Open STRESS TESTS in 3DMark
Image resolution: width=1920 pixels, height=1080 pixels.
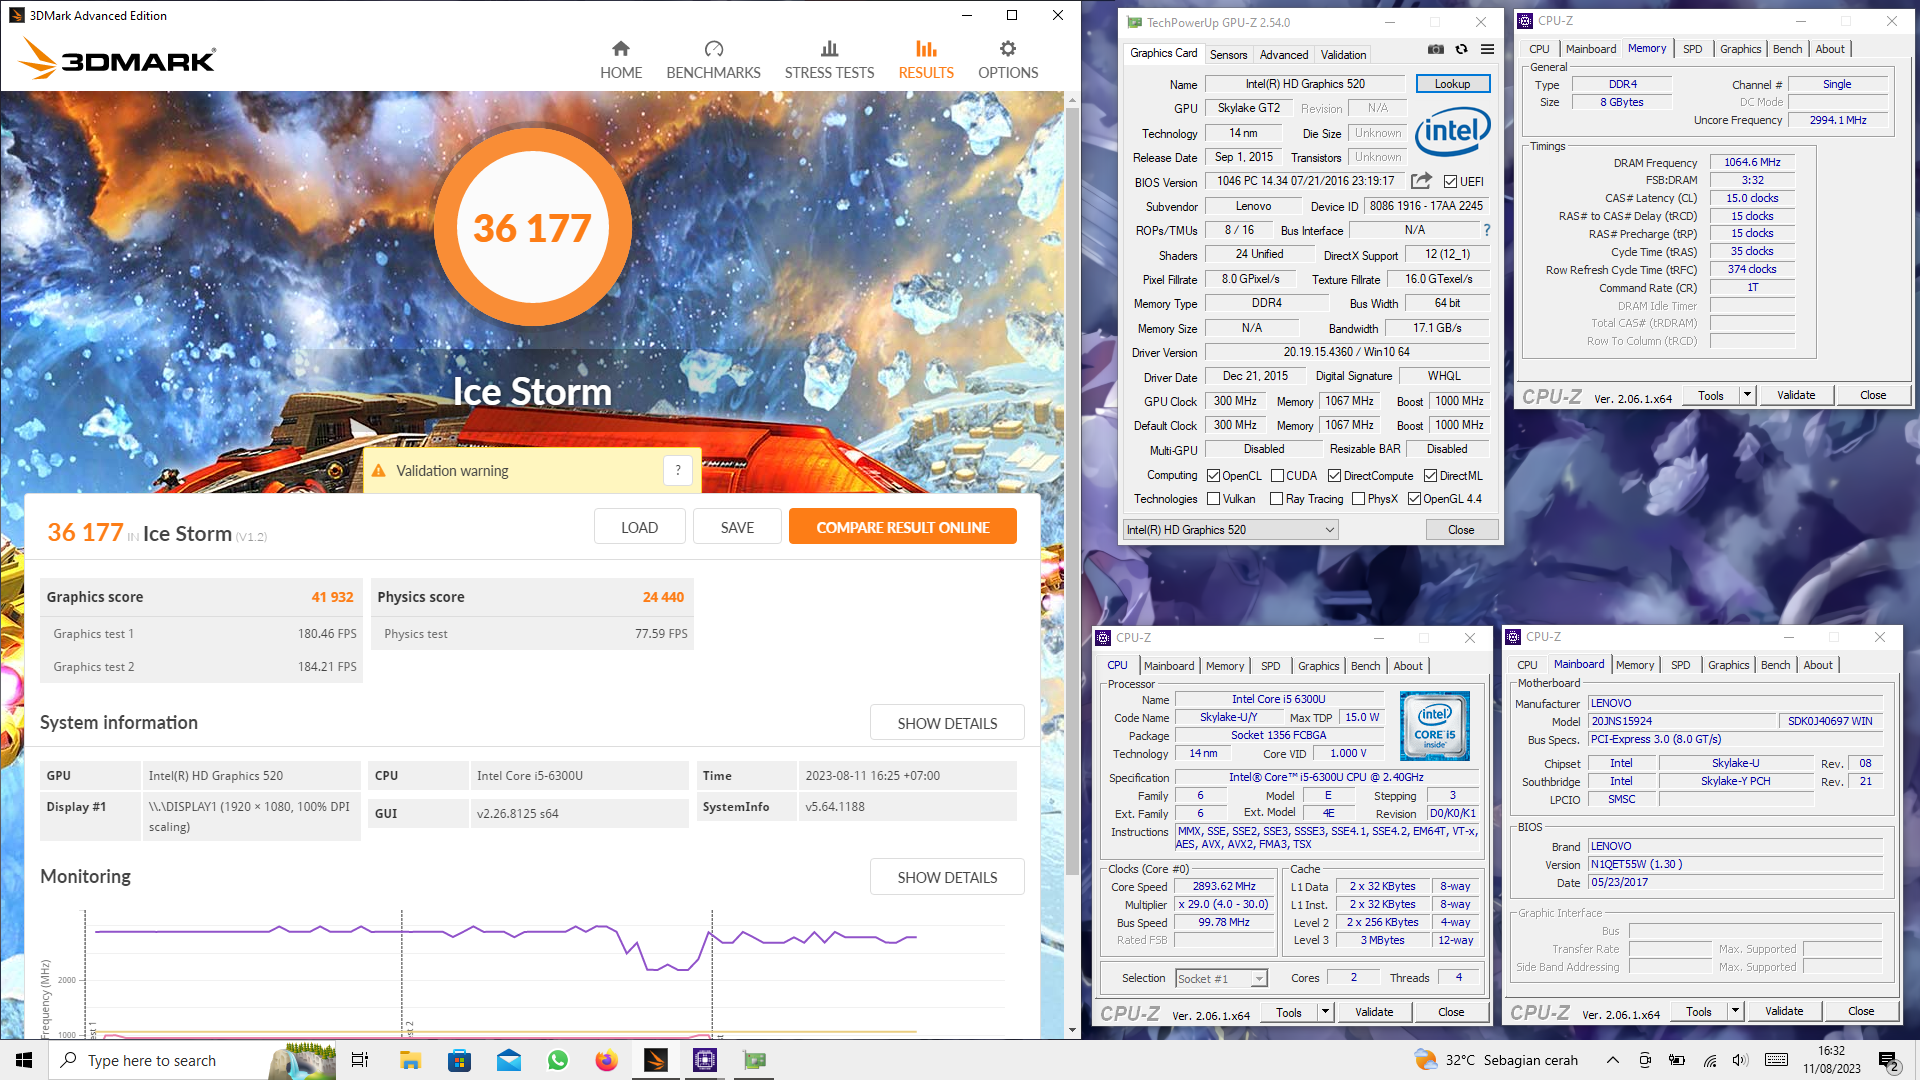click(829, 60)
